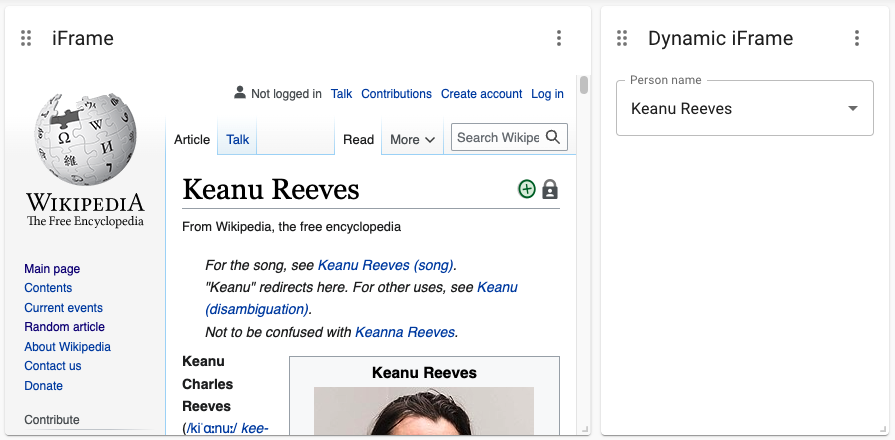895x440 pixels.
Task: Click the Dynamic iFrame drag handle icon
Action: (x=622, y=38)
